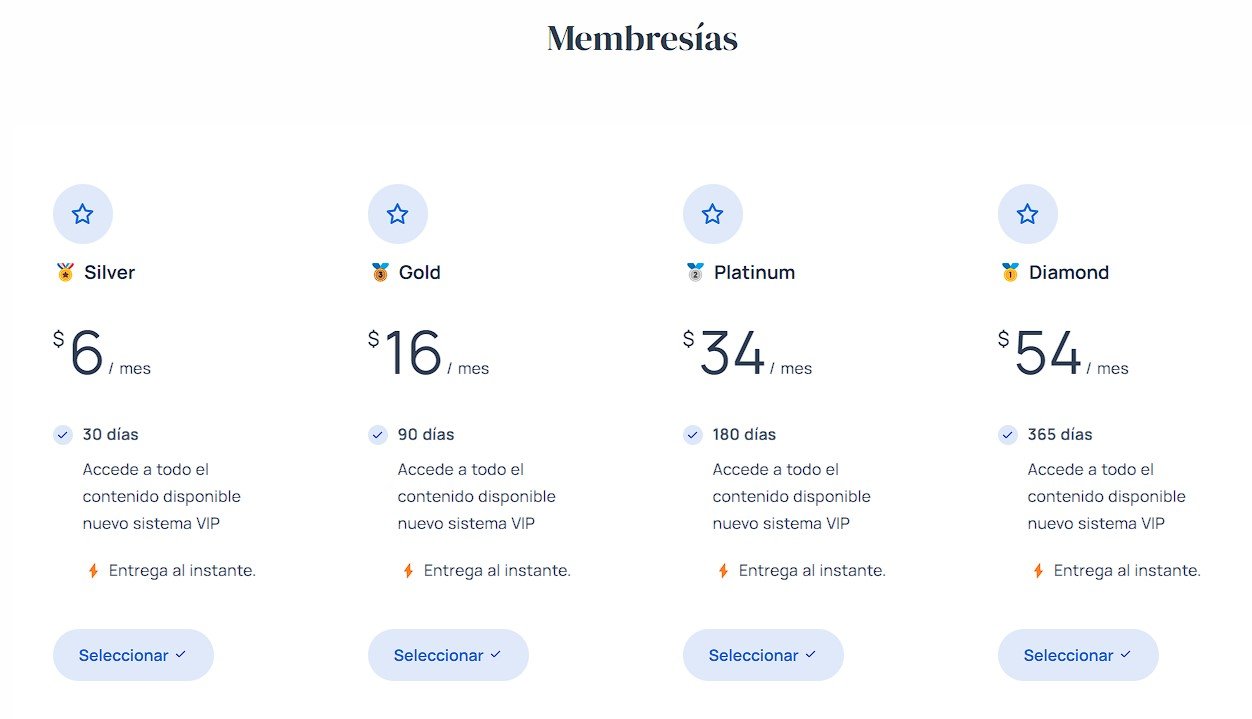The image size is (1252, 719).
Task: Click the $34 / mes Platinum price
Action: coord(747,354)
